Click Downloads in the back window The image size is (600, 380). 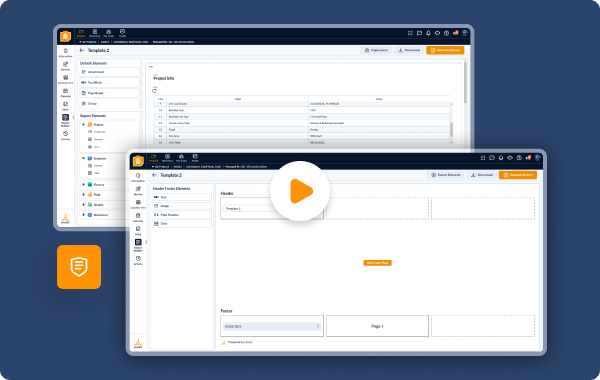click(x=409, y=50)
